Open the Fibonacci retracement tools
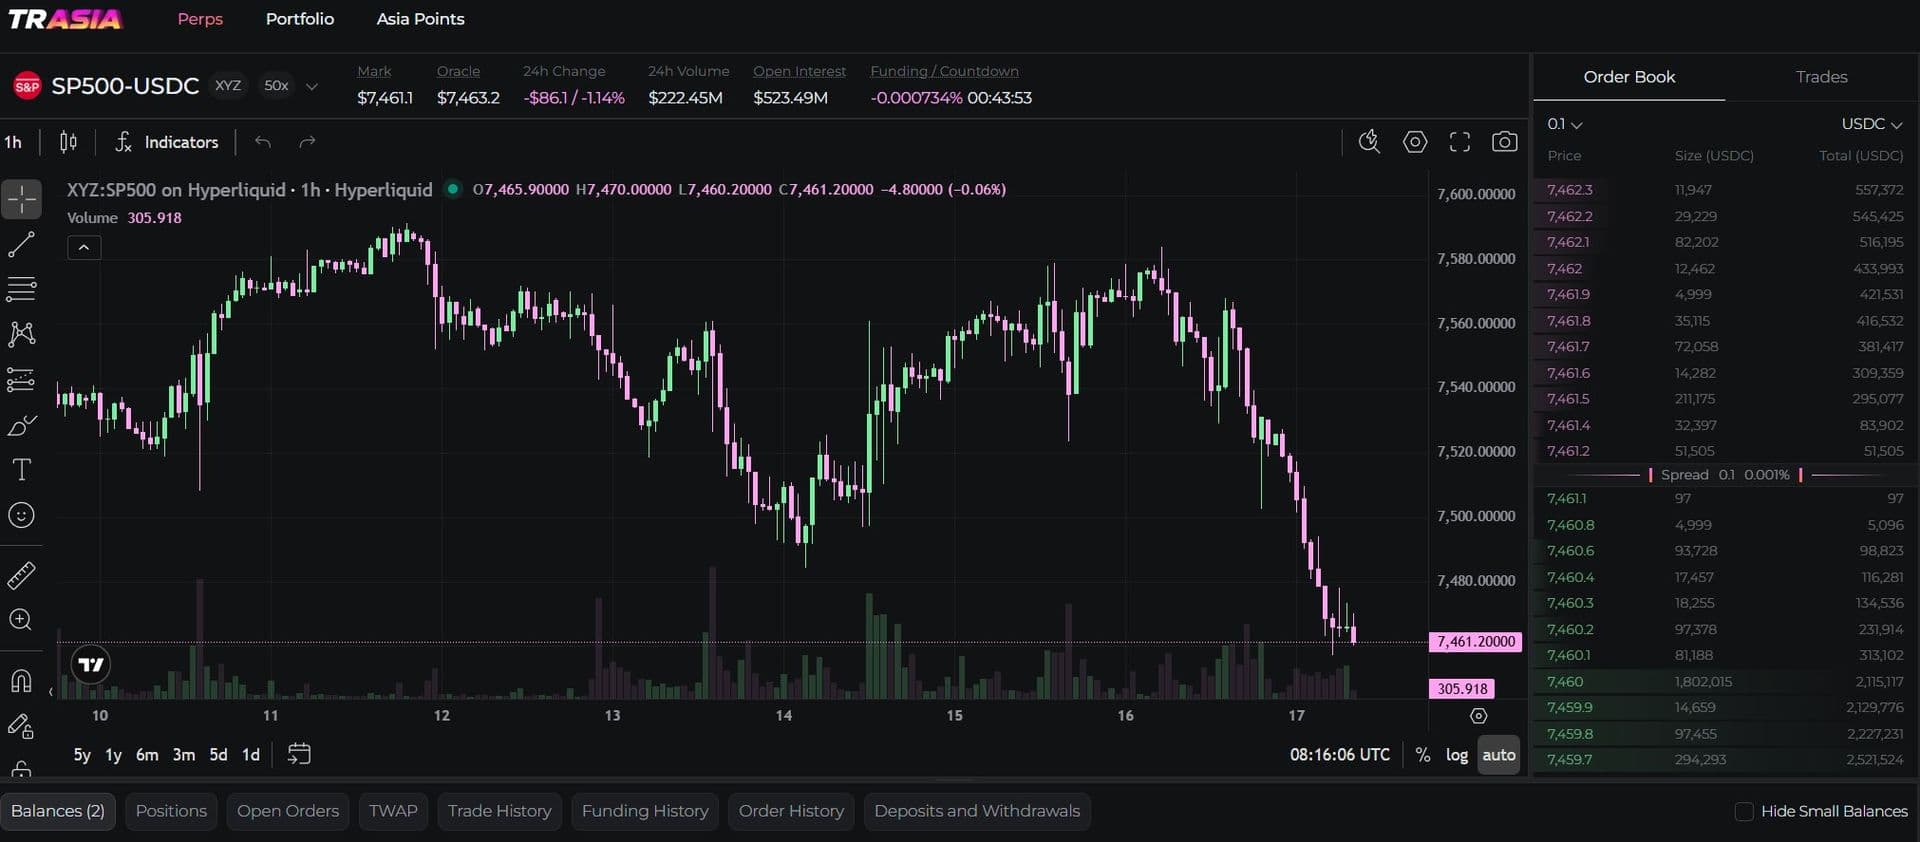Image resolution: width=1920 pixels, height=842 pixels. click(x=21, y=289)
